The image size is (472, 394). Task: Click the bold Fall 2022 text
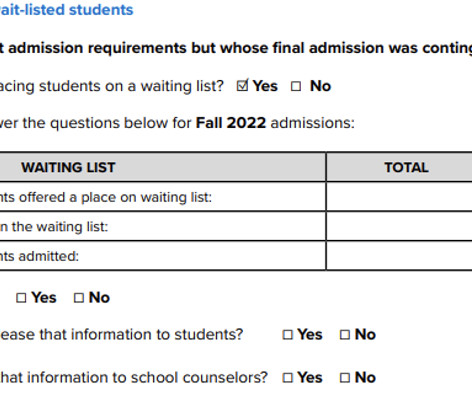(x=231, y=123)
